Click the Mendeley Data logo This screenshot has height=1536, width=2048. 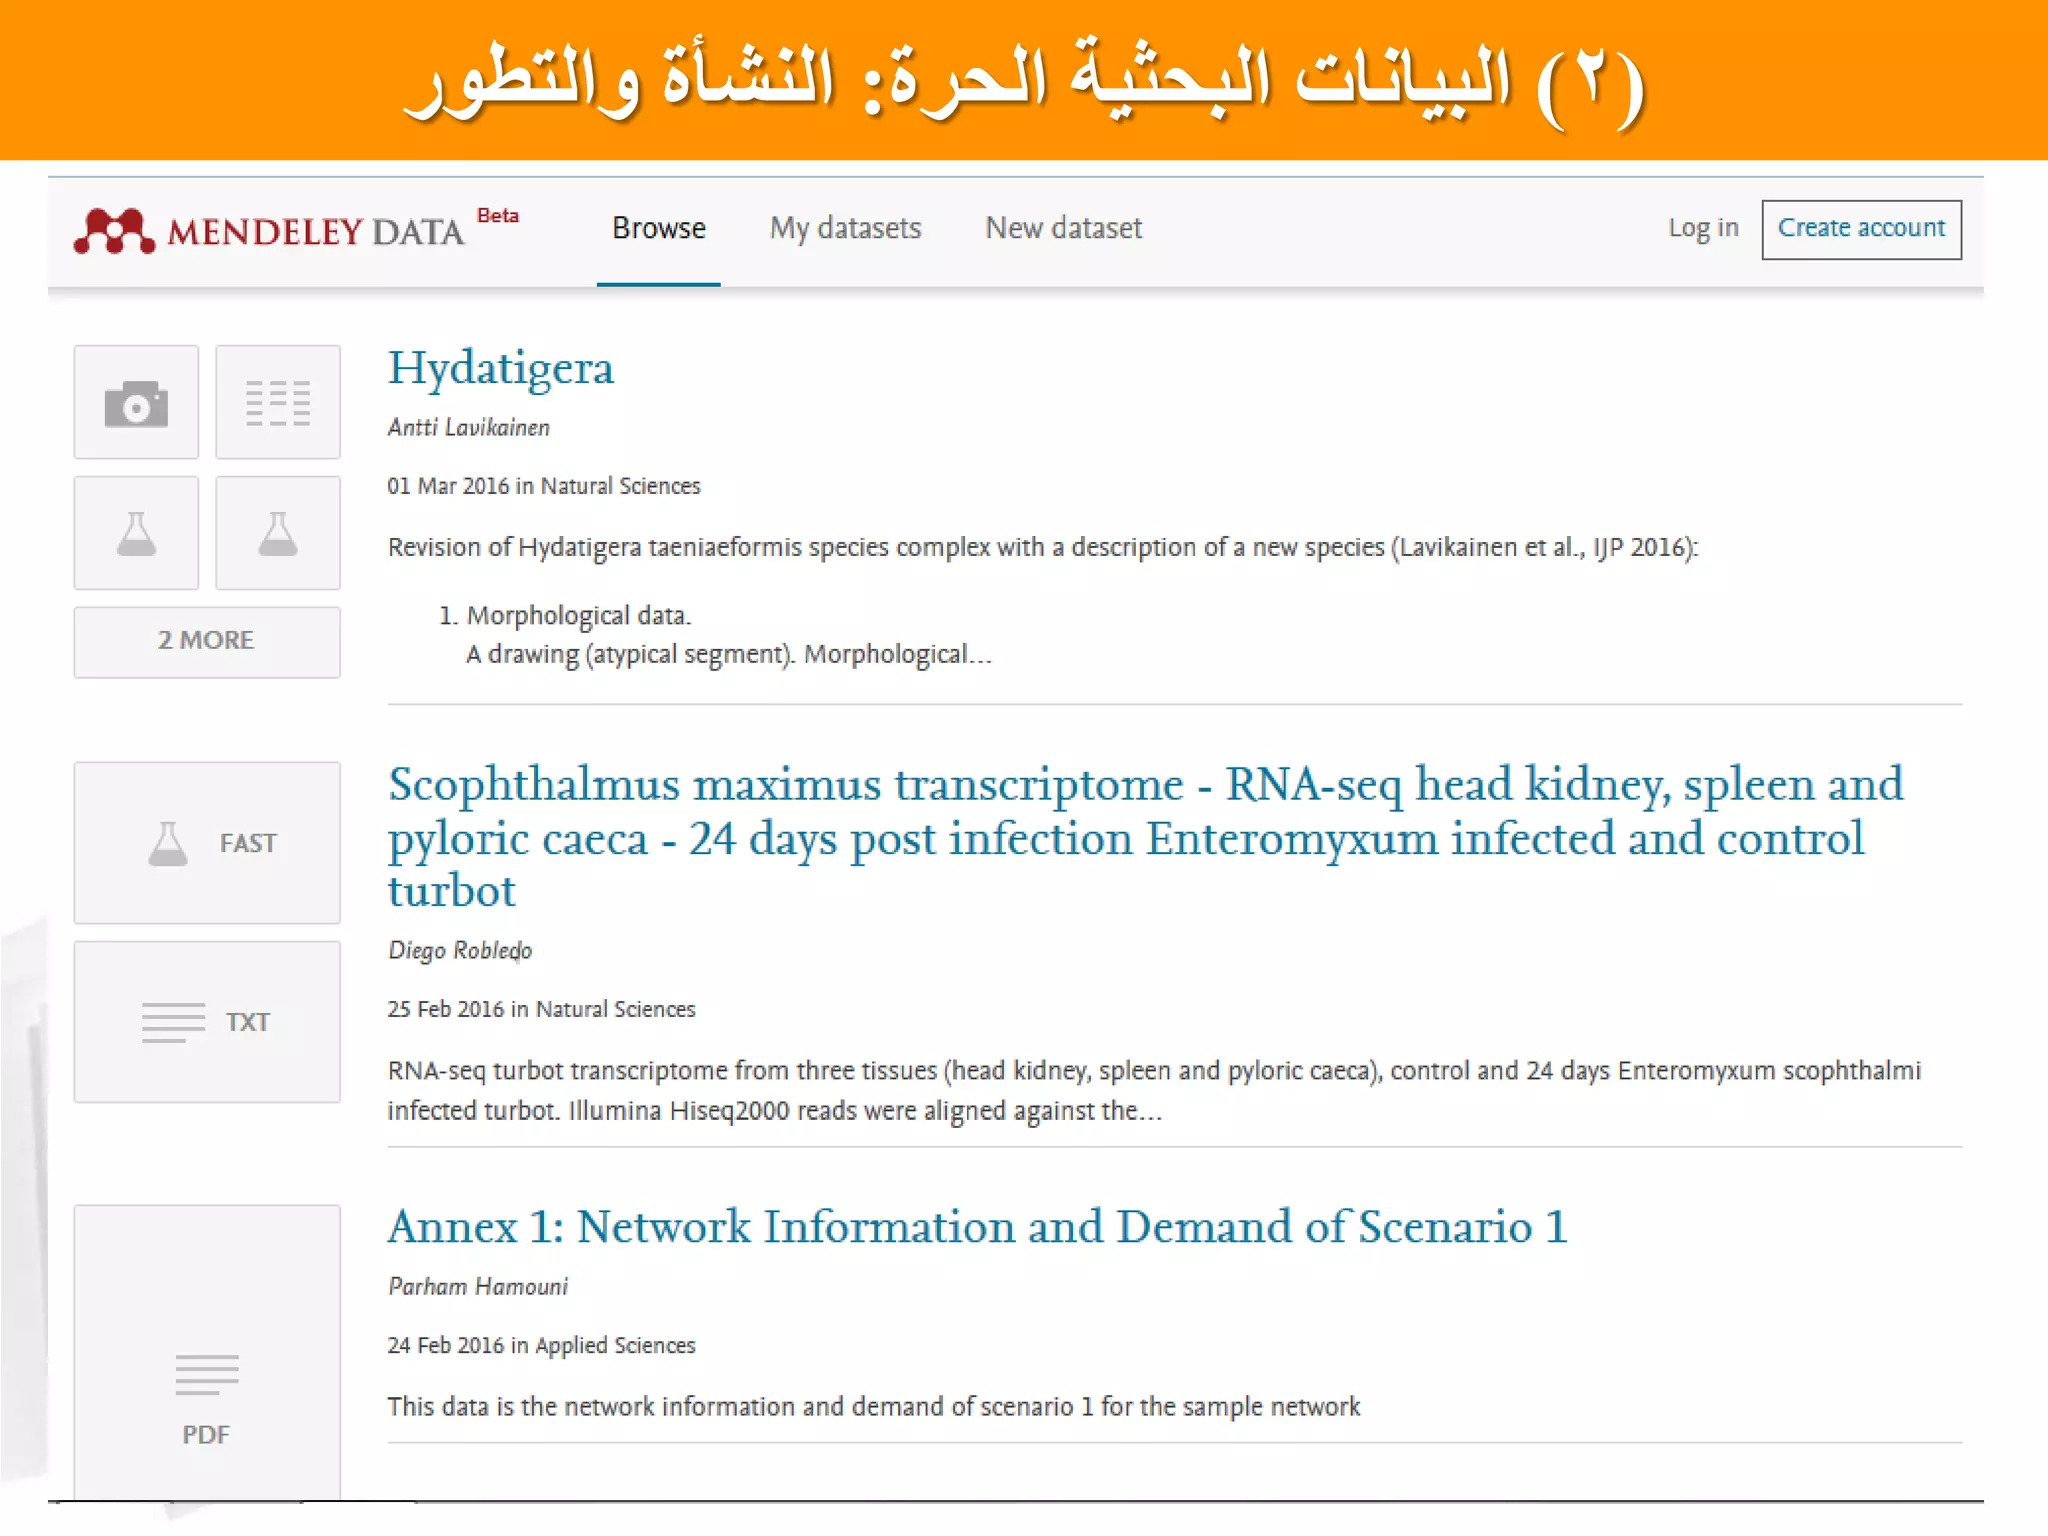point(270,231)
